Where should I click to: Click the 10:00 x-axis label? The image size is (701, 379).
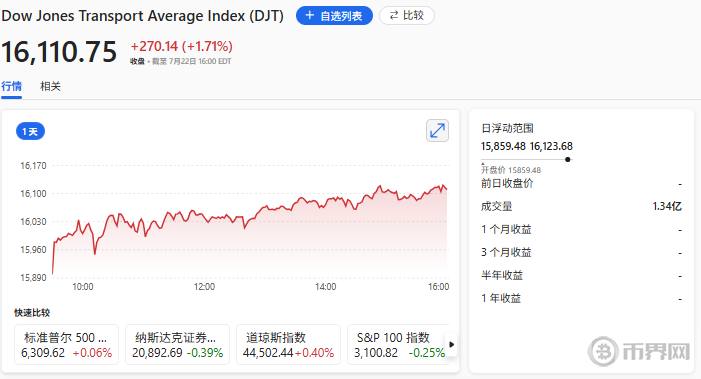(83, 286)
